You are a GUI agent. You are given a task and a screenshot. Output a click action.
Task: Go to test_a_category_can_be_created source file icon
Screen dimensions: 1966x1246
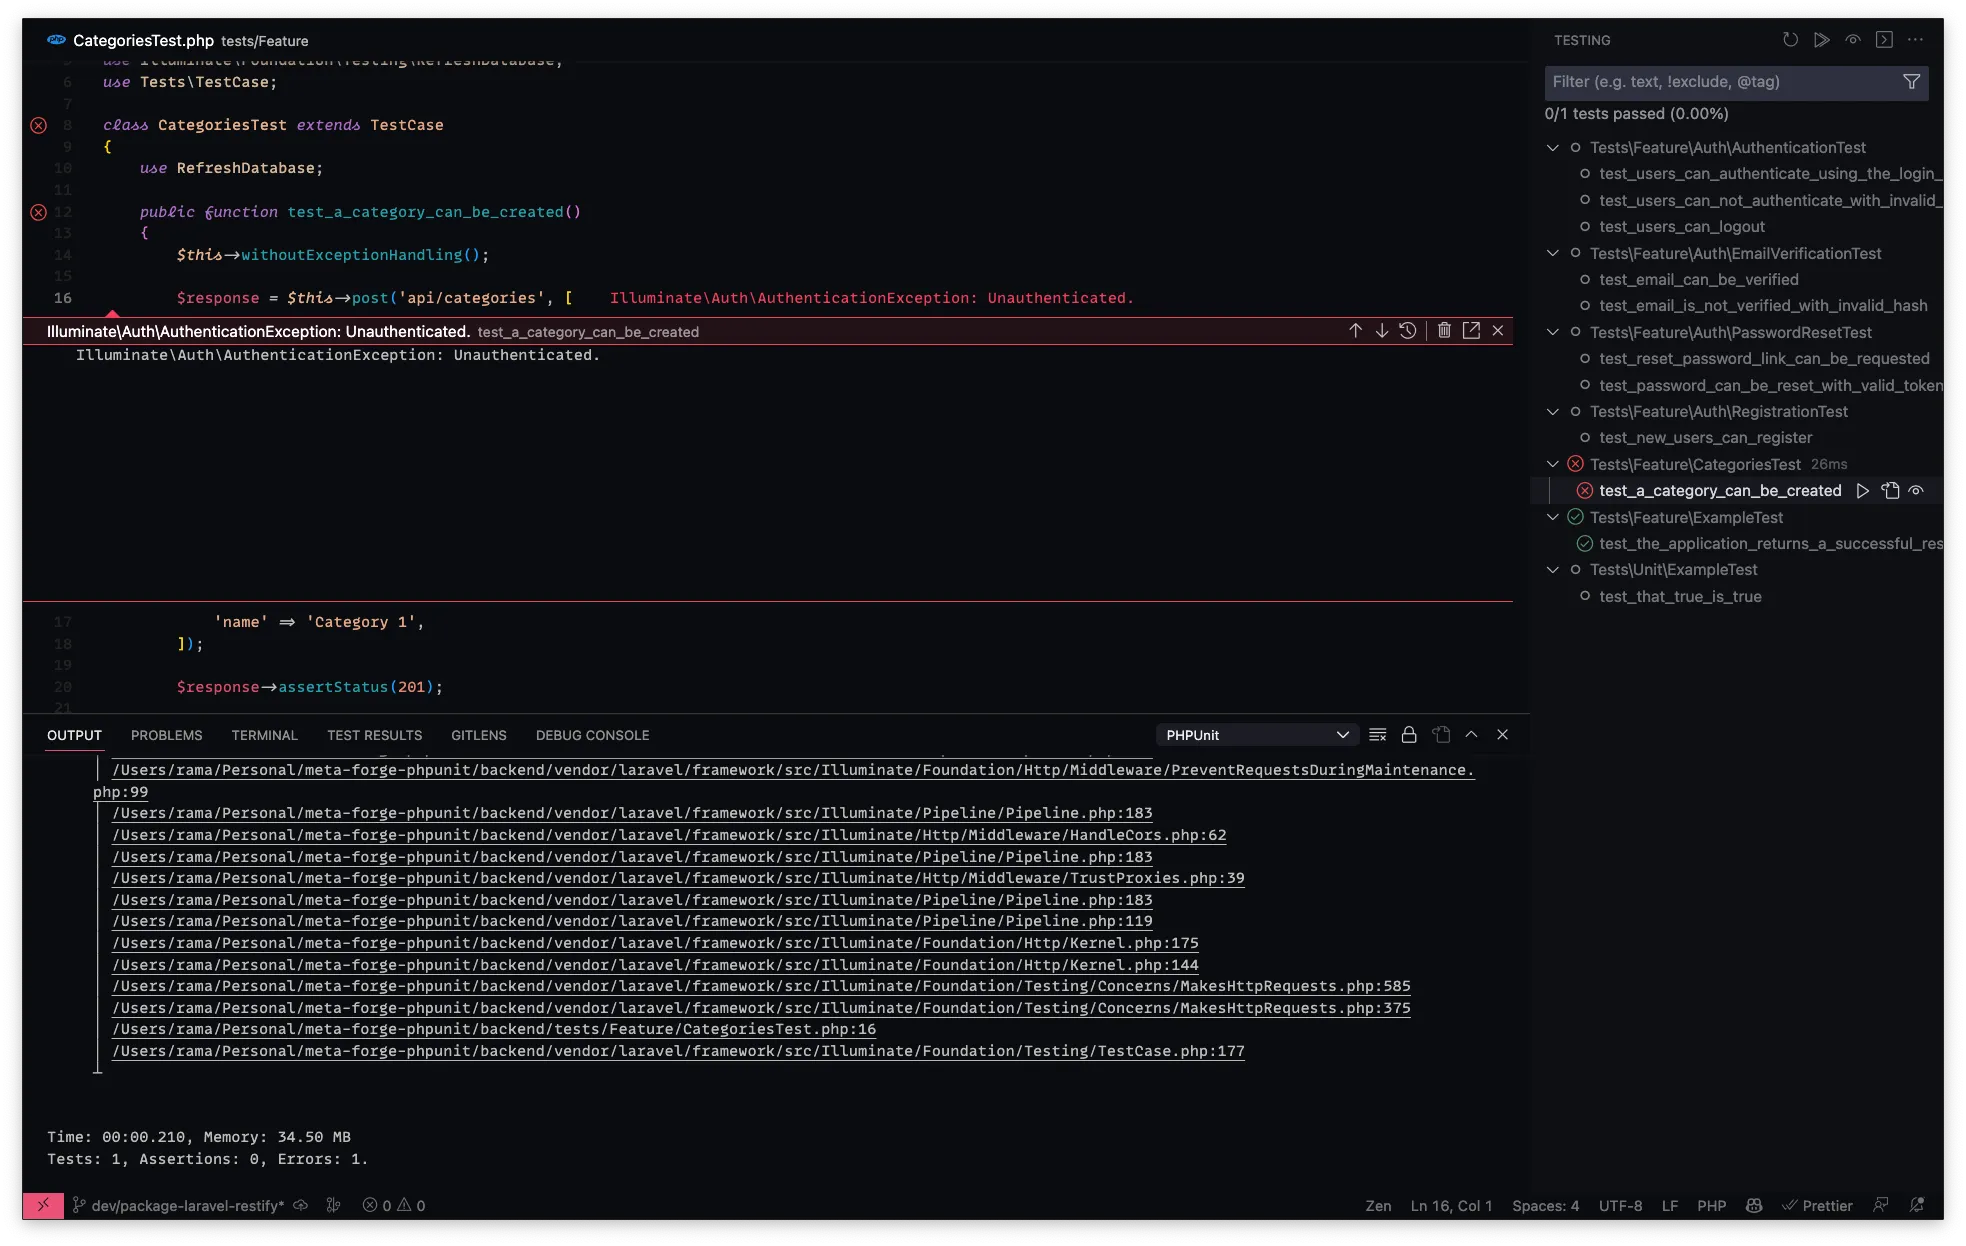pos(1890,491)
